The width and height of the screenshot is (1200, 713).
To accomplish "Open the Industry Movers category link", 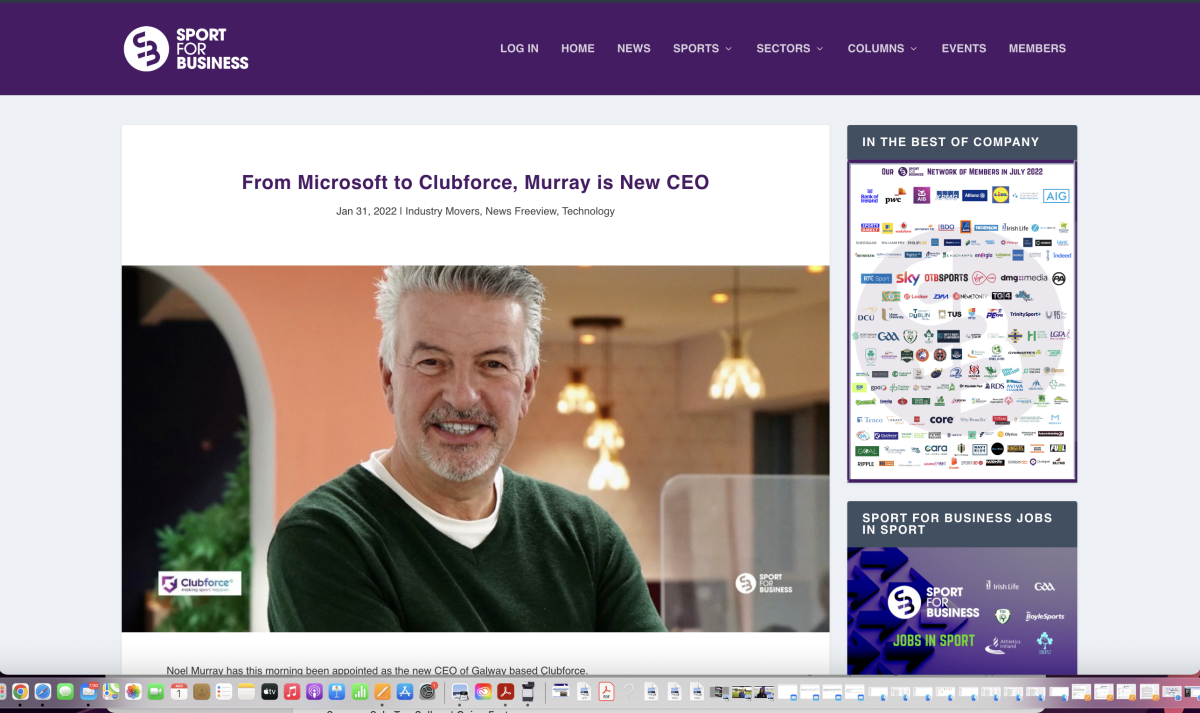I will tap(442, 211).
